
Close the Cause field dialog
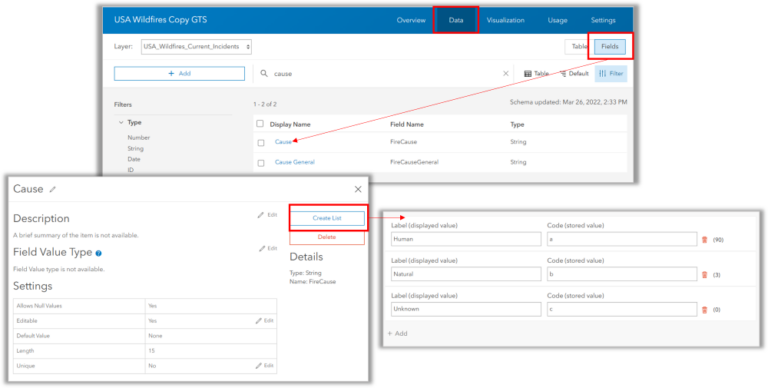tap(358, 189)
